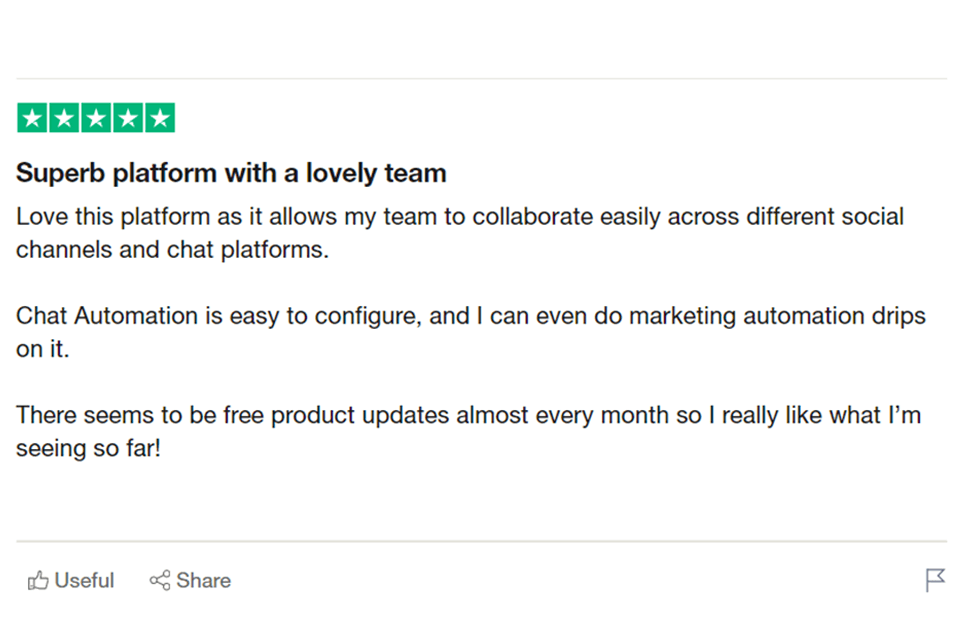Image resolution: width=960 pixels, height=640 pixels.
Task: Click the share network icon
Action: tap(159, 580)
